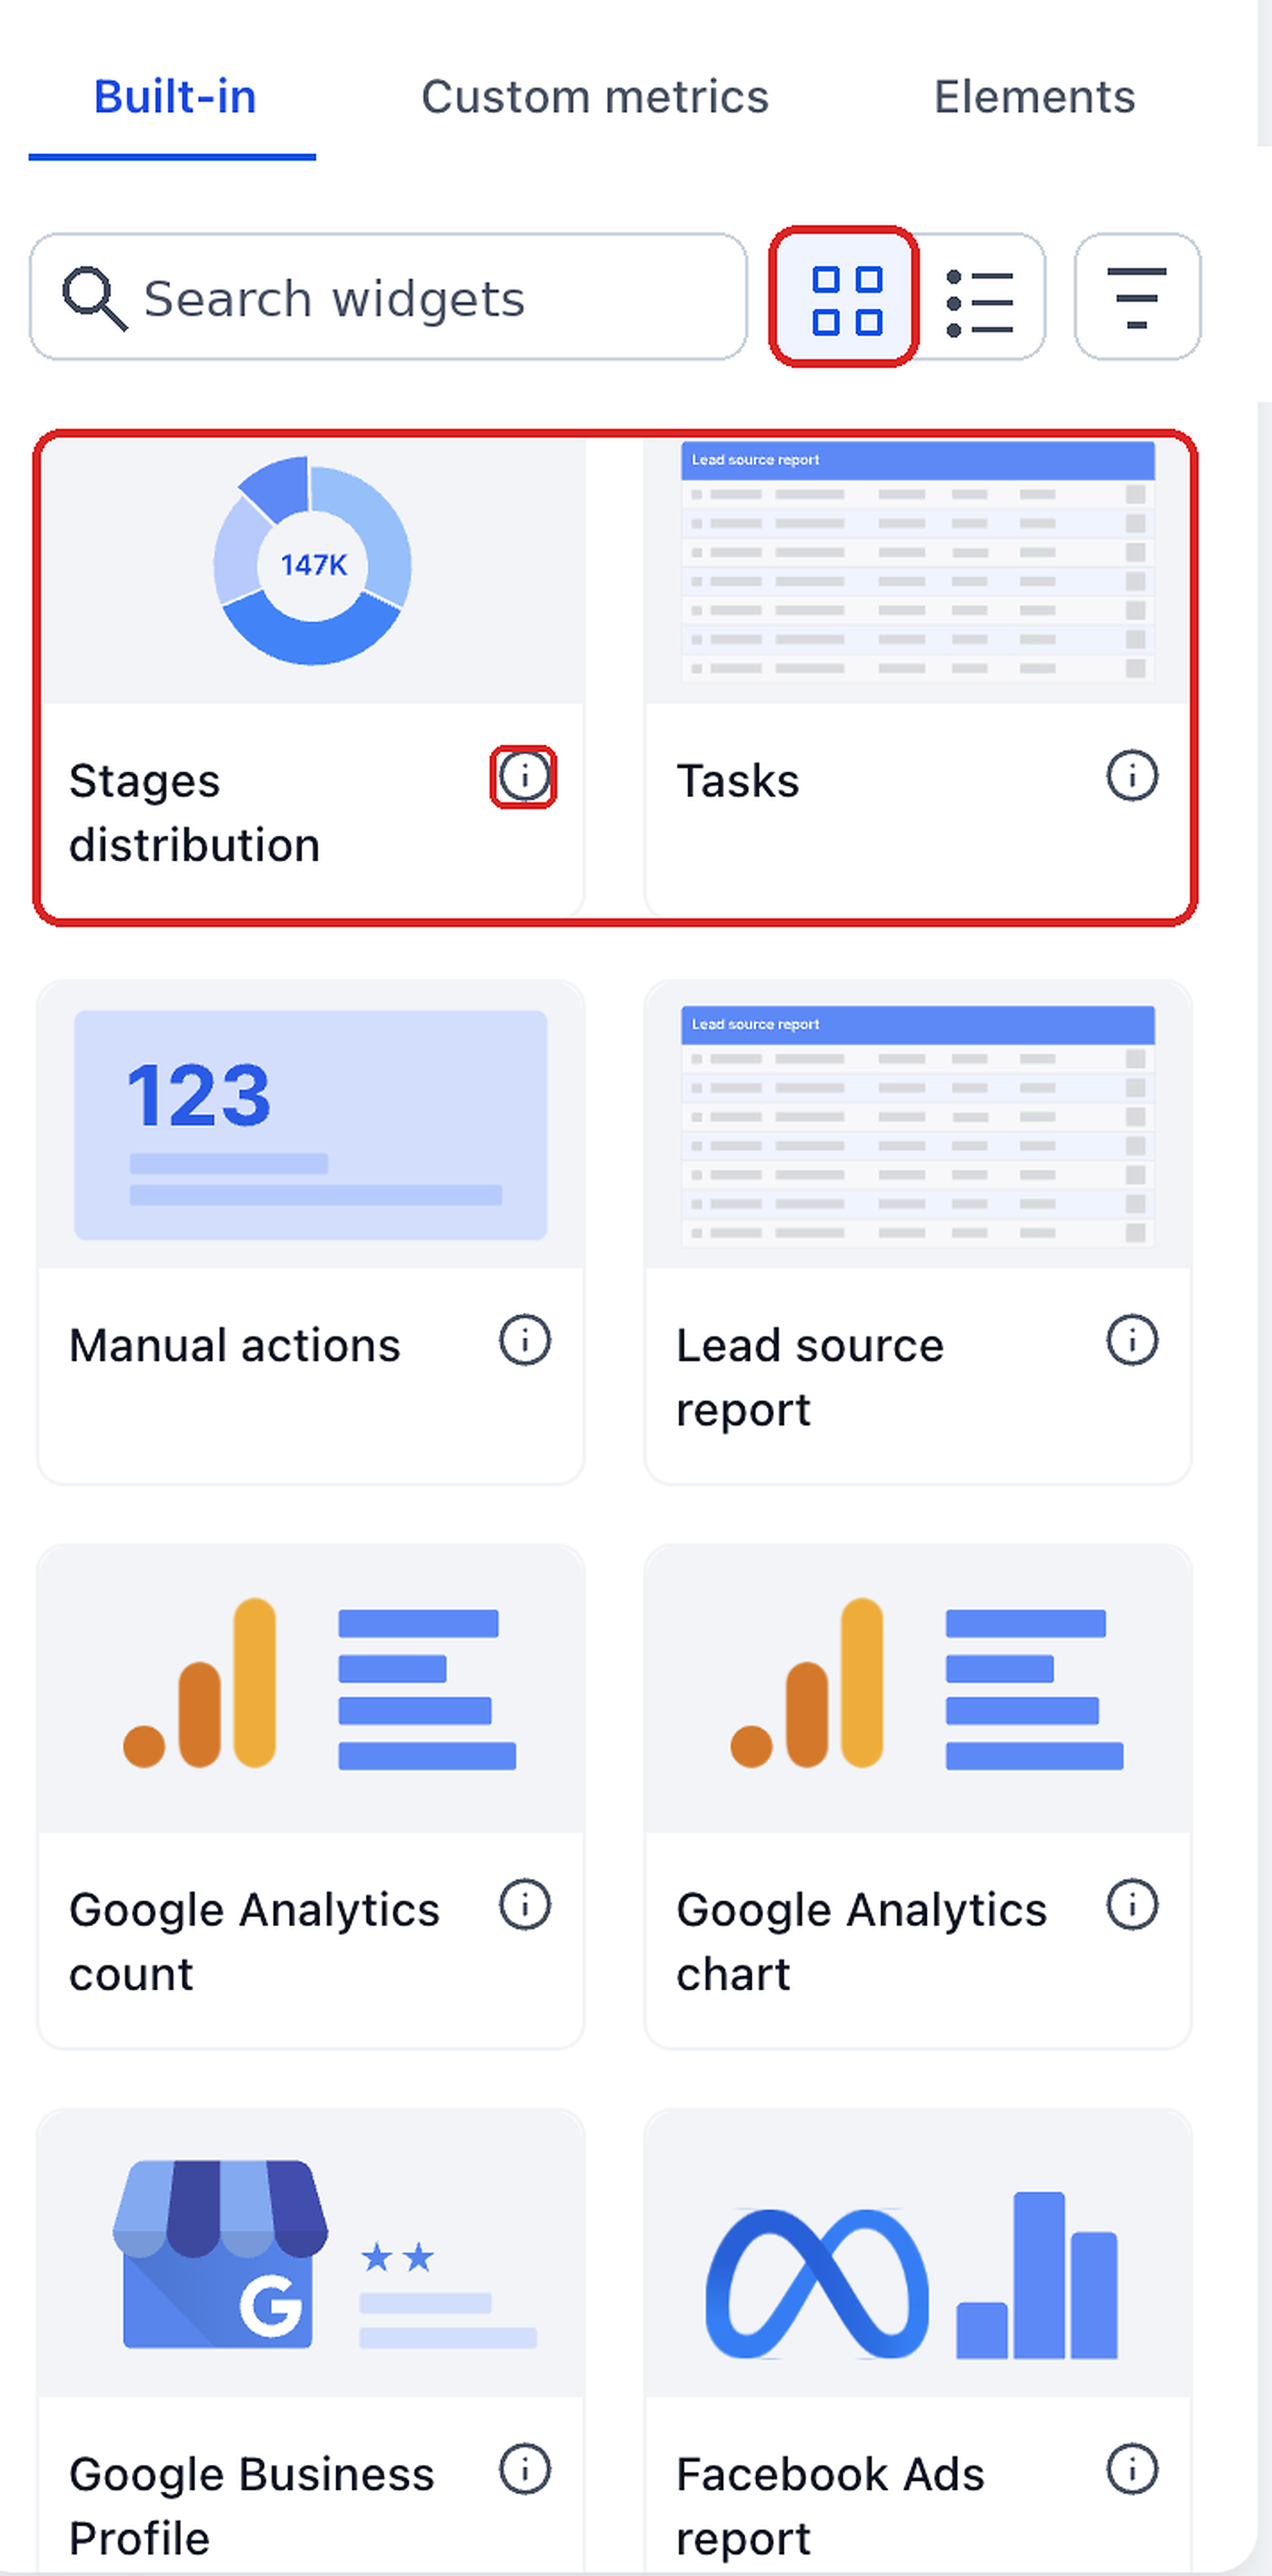Open the Custom metrics tab

pos(595,97)
